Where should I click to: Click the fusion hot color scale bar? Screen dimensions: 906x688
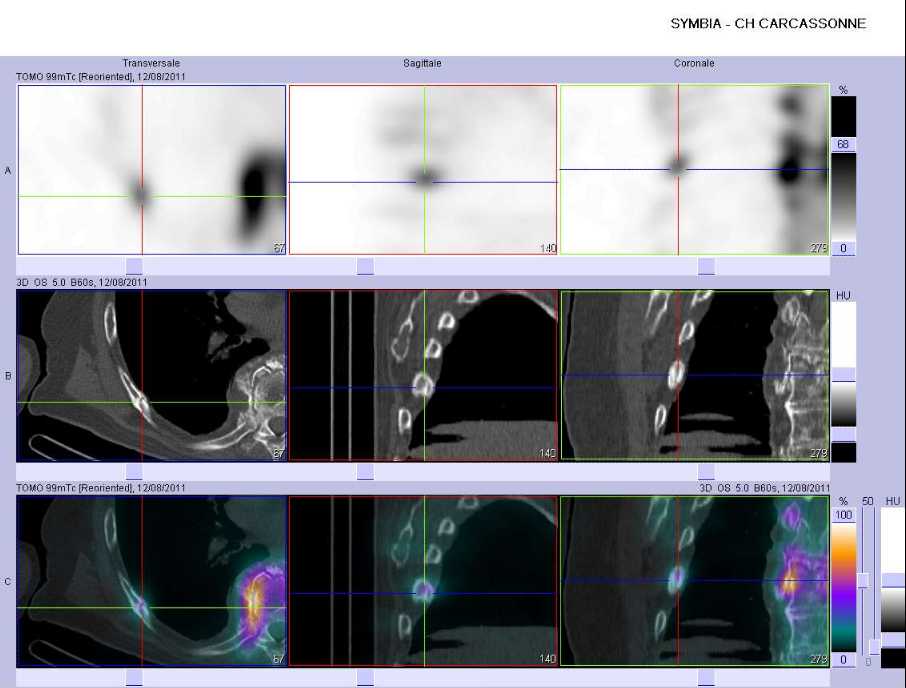843,587
